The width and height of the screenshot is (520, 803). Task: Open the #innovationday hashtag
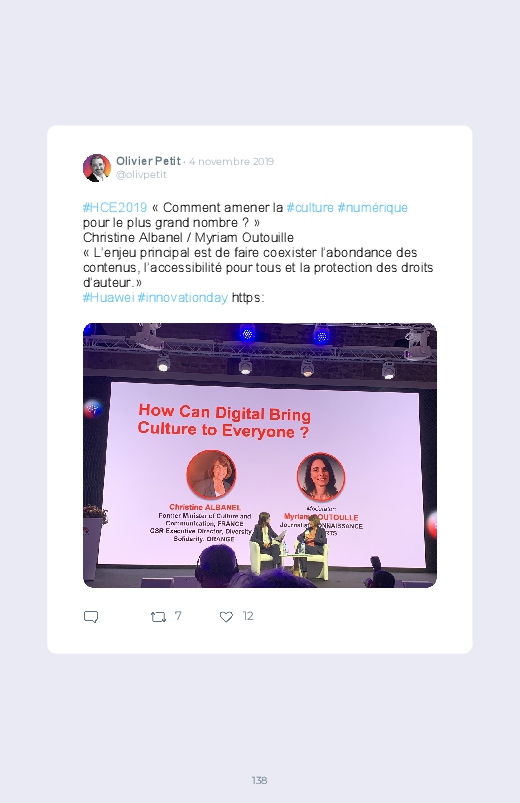[182, 298]
